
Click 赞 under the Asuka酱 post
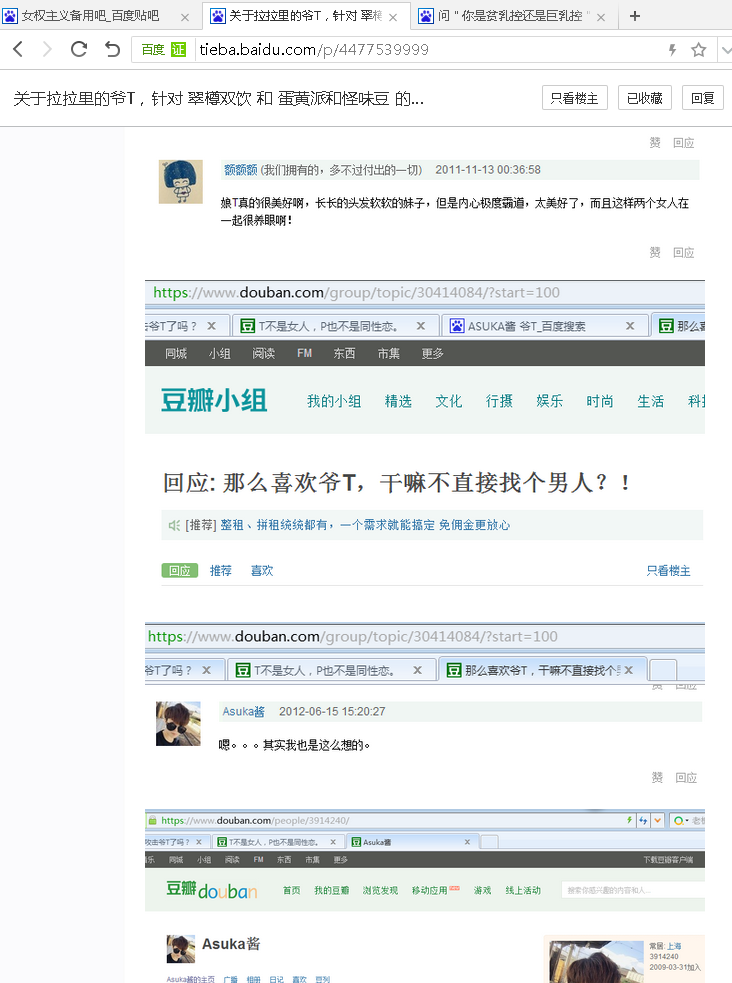click(x=657, y=777)
